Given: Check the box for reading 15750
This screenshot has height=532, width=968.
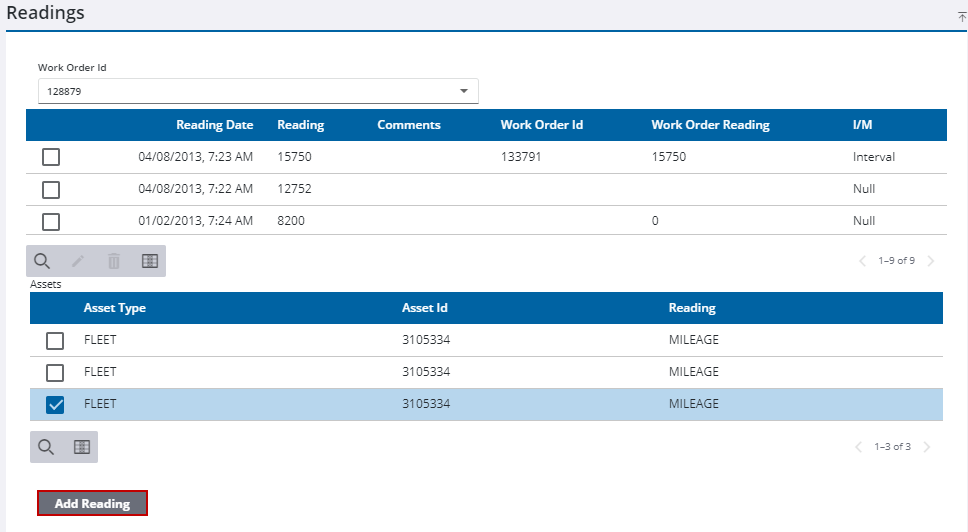Looking at the screenshot, I should [x=51, y=157].
